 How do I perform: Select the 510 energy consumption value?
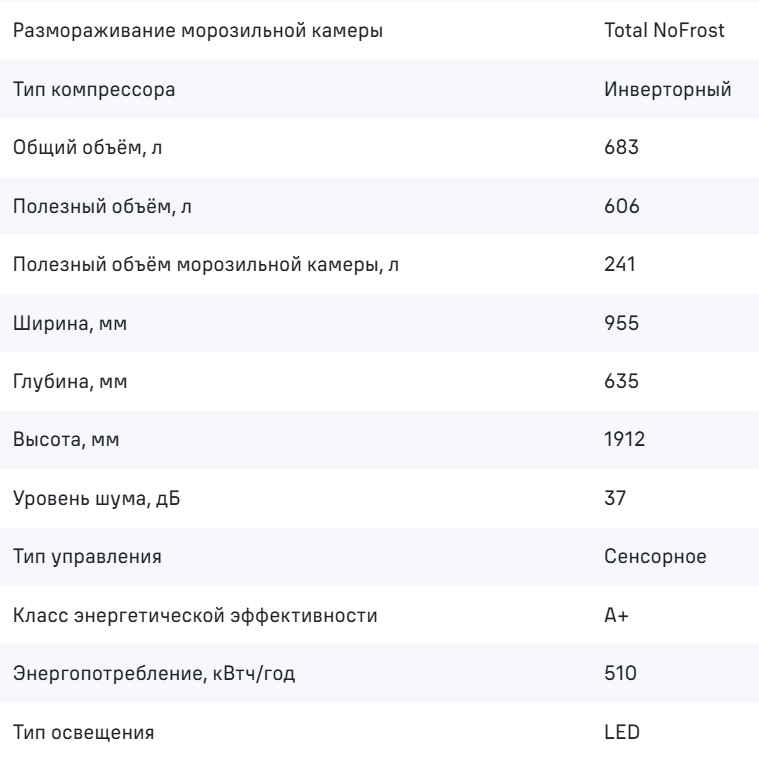[620, 674]
